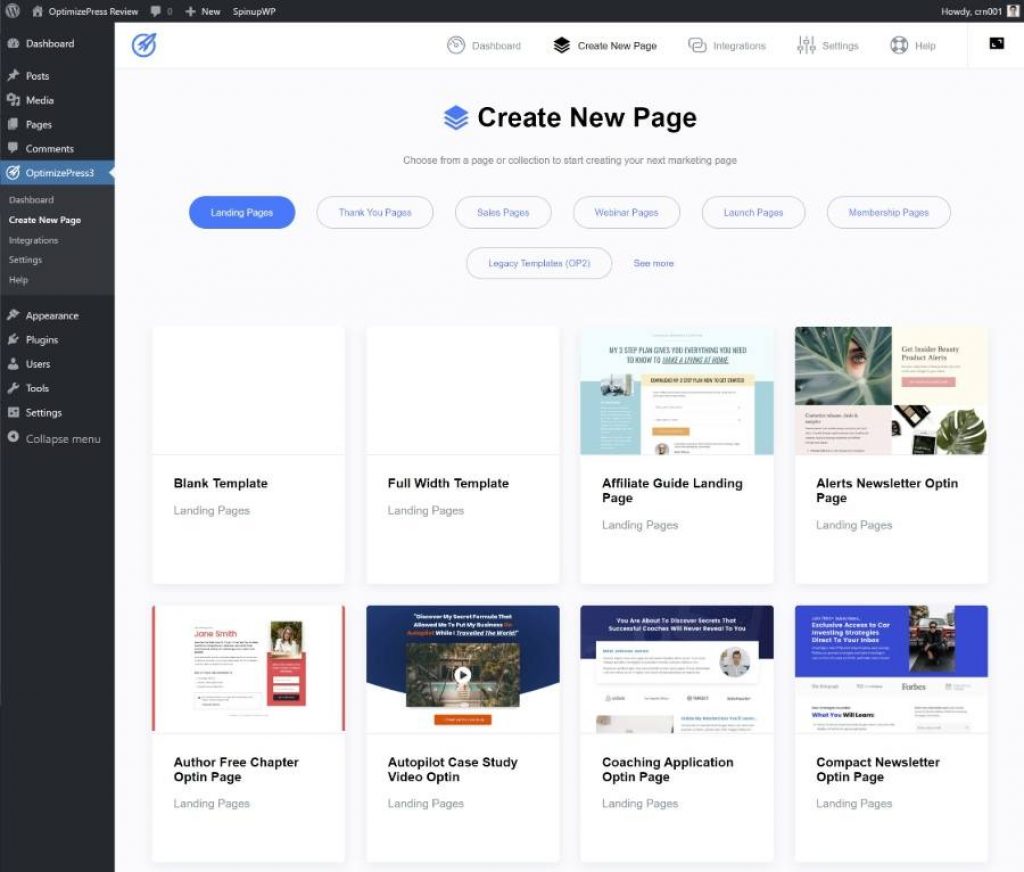Collapse the WordPress sidebar menu
Viewport: 1024px width, 872px height.
pos(62,438)
